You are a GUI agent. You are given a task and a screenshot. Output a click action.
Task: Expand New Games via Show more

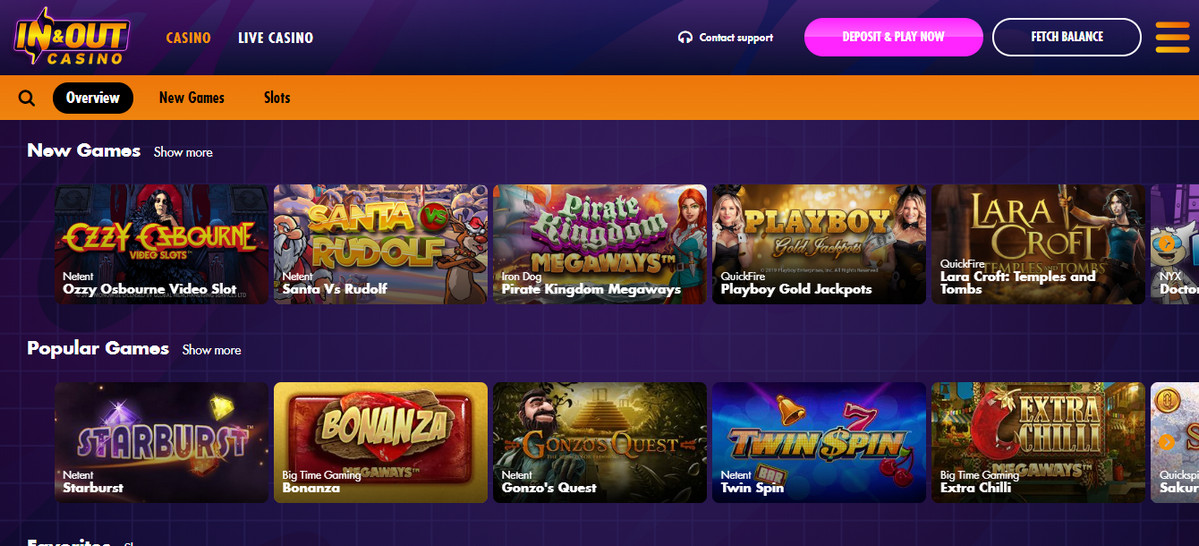tap(183, 152)
